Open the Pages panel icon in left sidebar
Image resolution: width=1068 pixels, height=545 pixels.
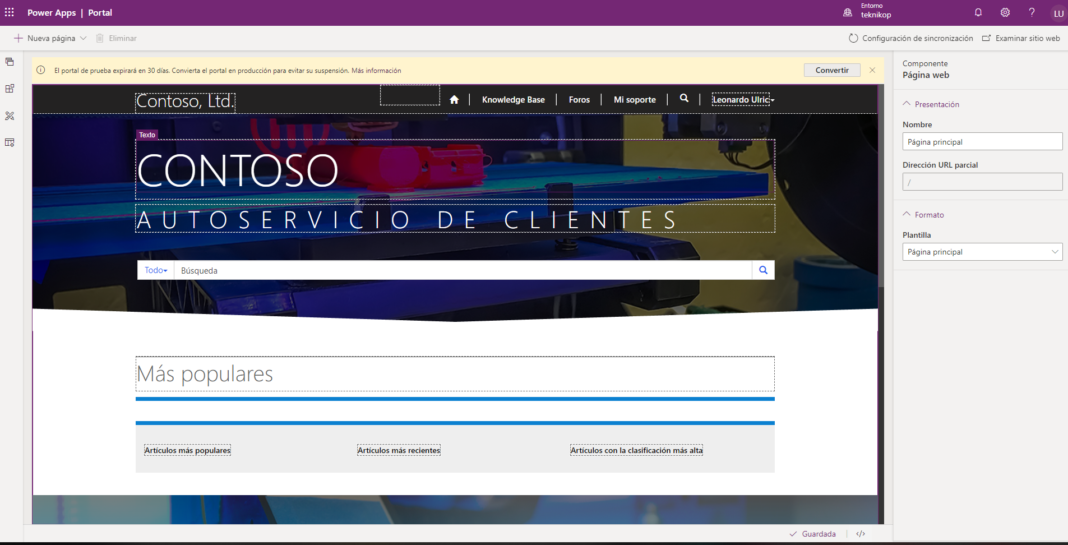click(x=10, y=62)
